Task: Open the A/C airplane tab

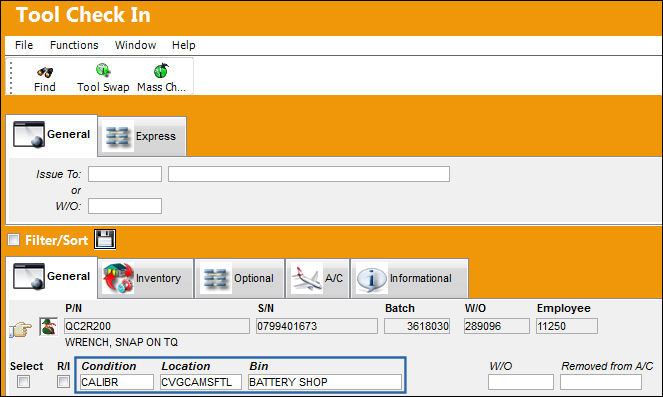Action: click(318, 278)
